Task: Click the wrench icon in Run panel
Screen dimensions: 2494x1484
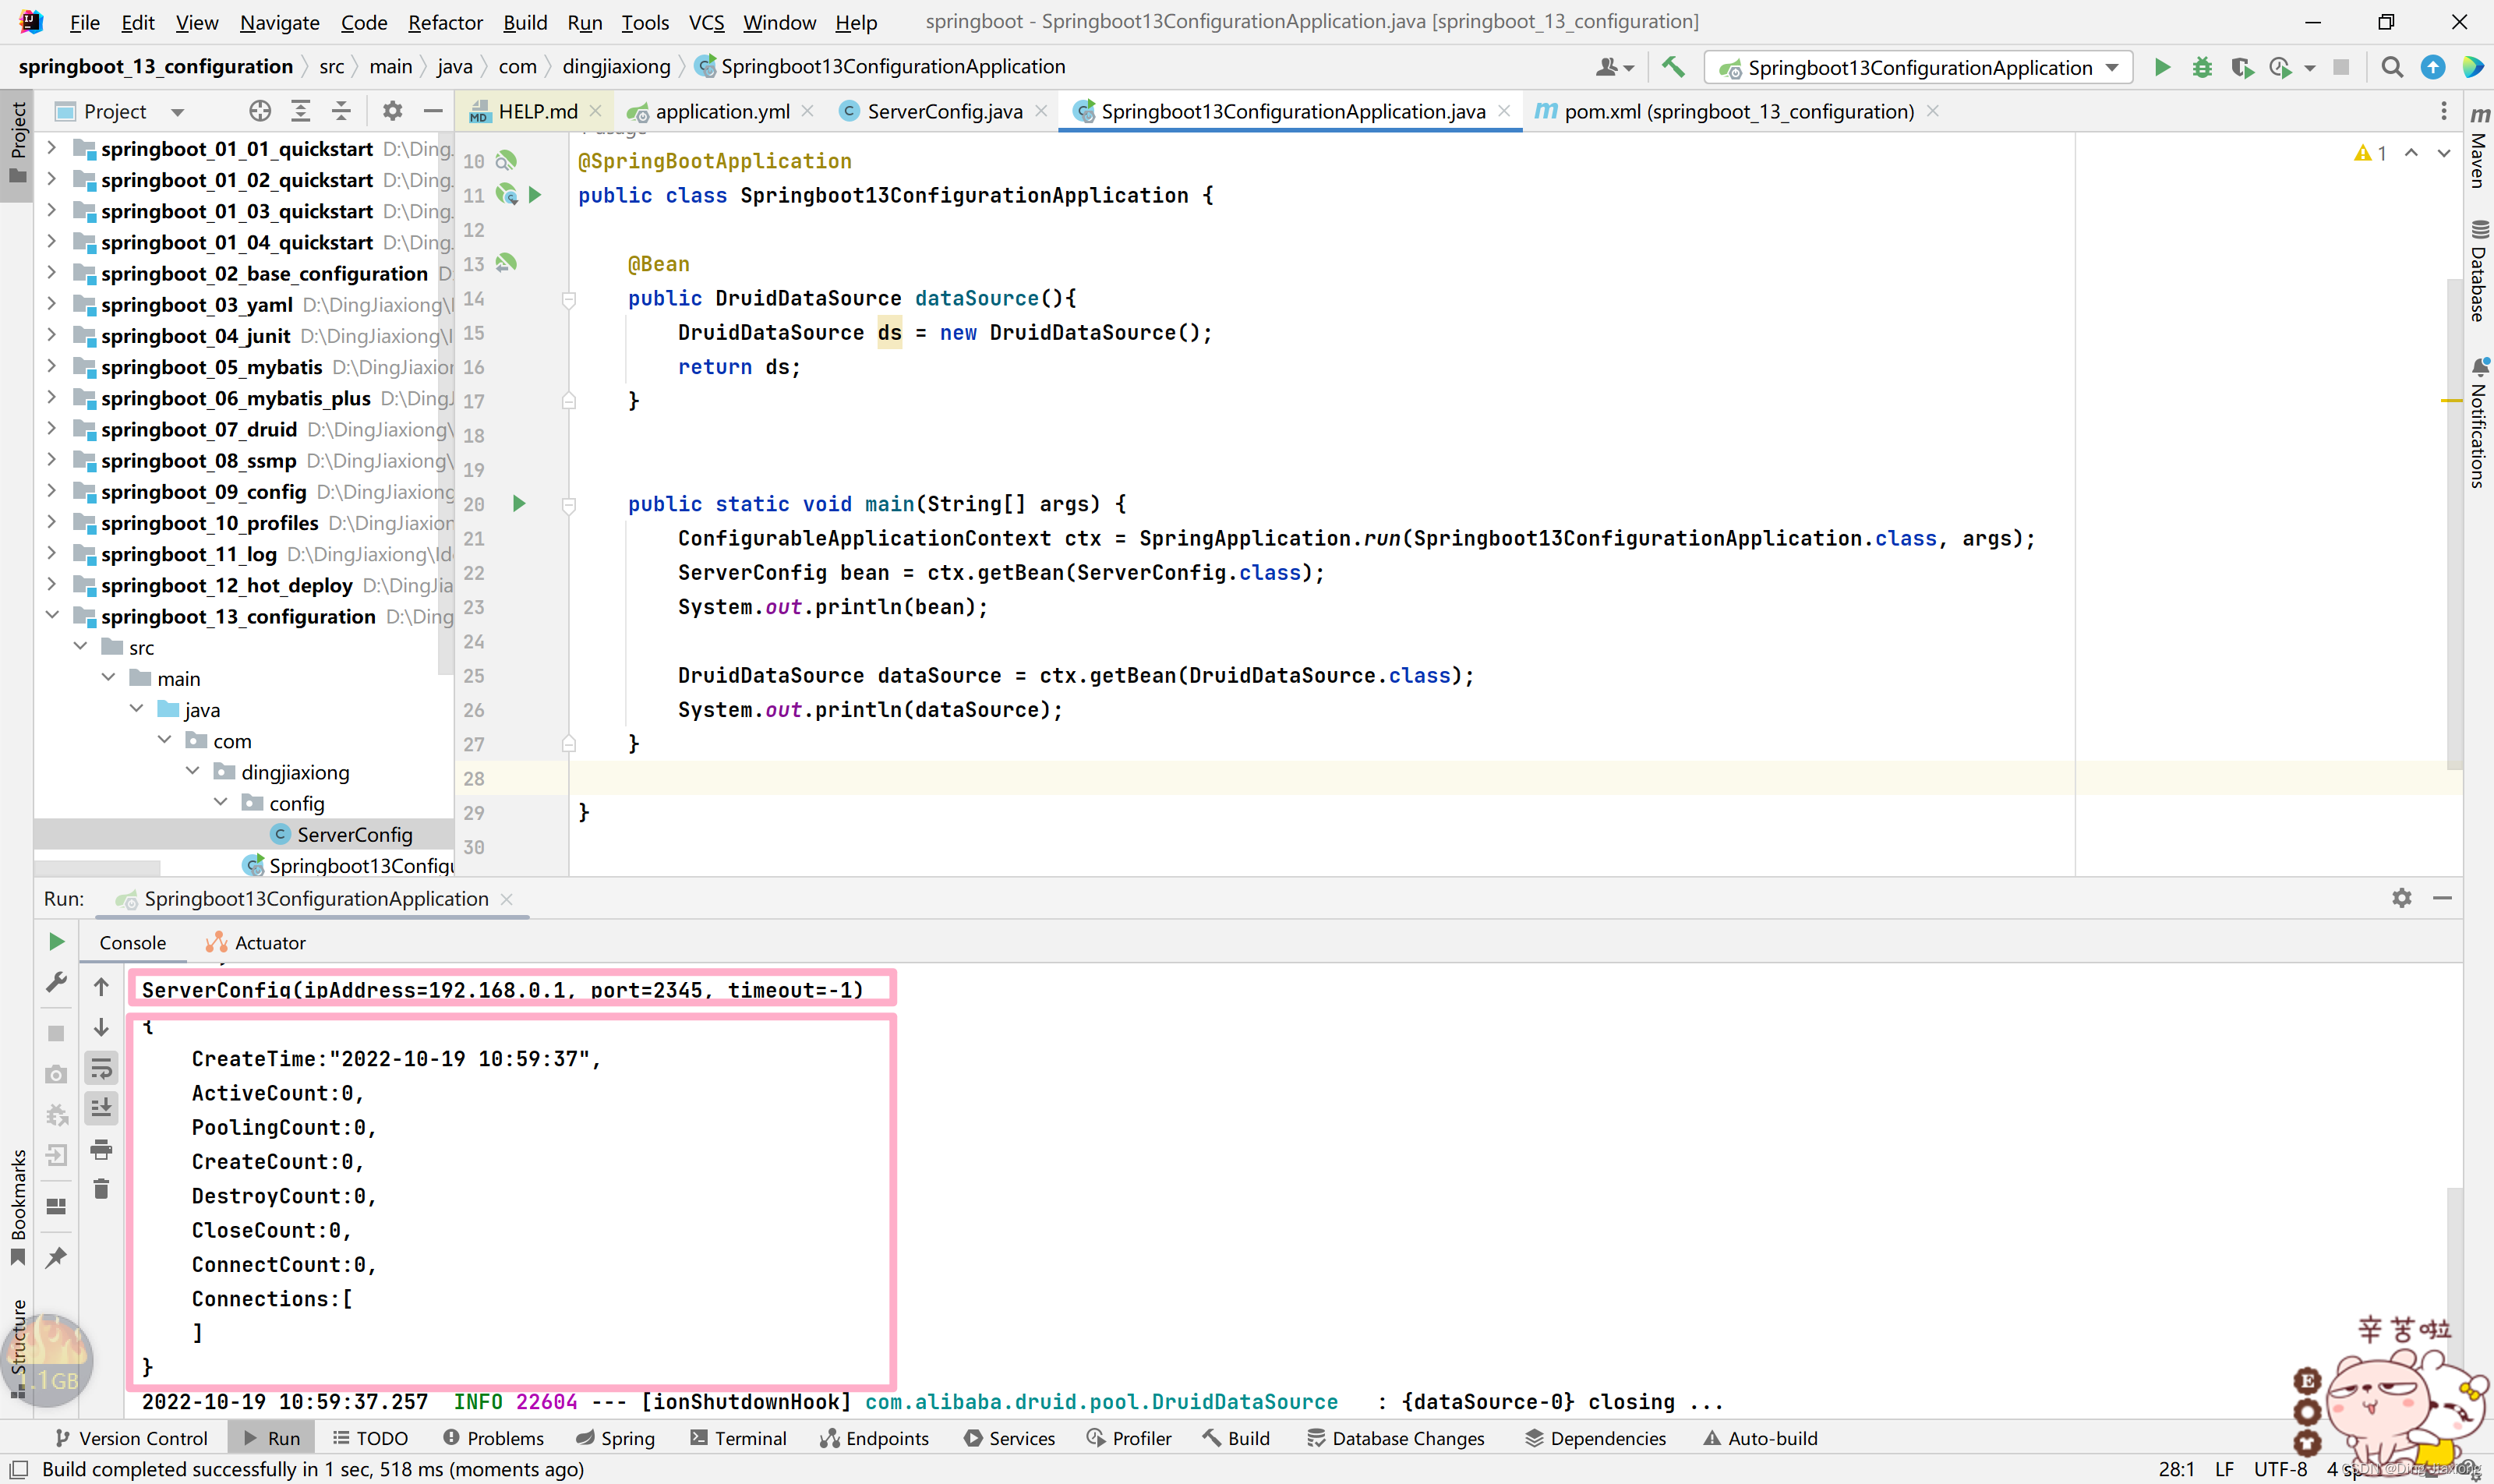Action: click(x=56, y=983)
